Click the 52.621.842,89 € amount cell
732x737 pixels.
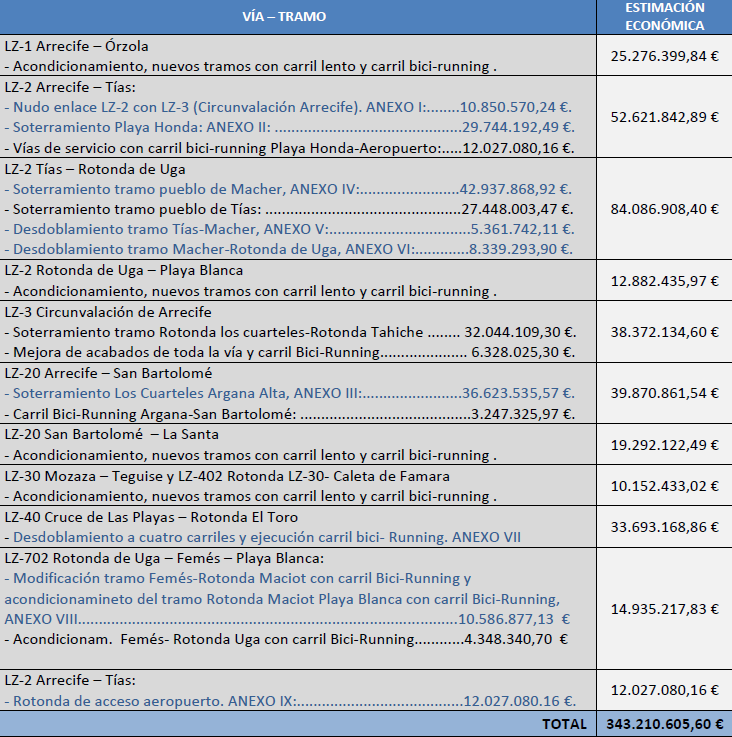[x=664, y=117]
